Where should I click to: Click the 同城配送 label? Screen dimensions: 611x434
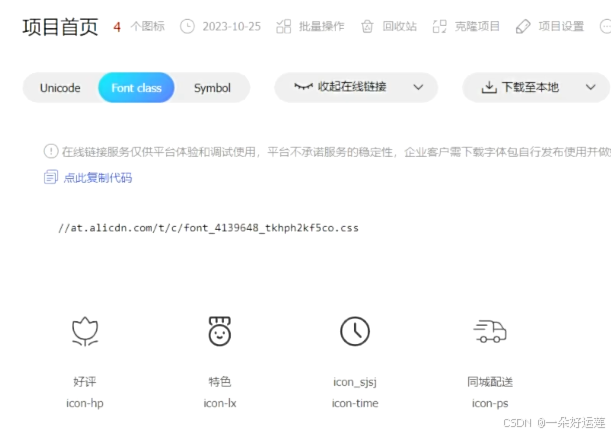(490, 381)
